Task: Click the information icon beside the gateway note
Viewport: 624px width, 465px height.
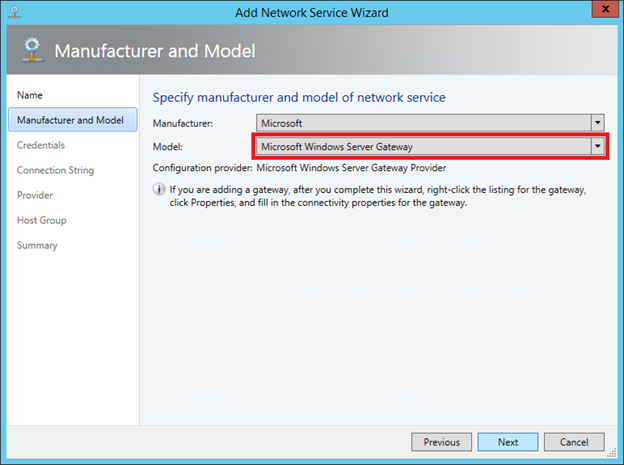Action: click(x=159, y=189)
